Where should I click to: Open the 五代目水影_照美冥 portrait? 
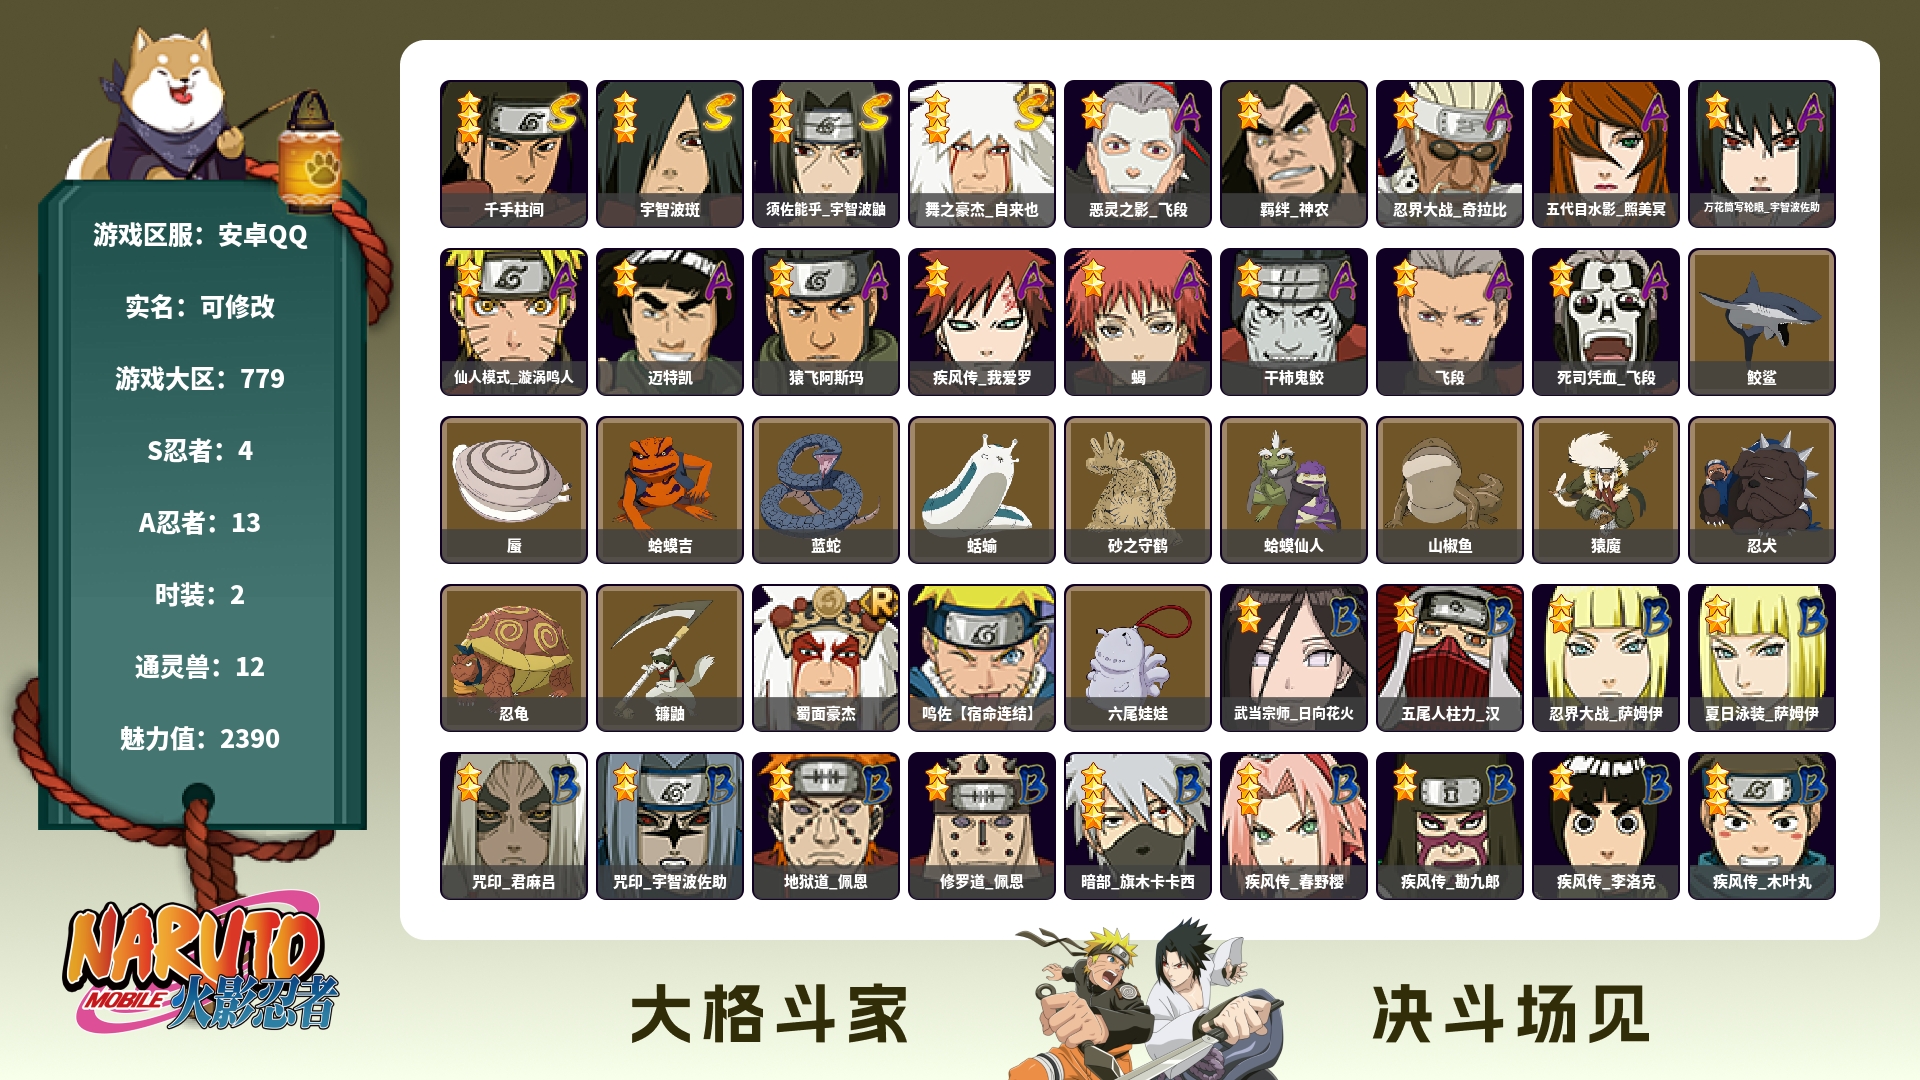[1606, 154]
